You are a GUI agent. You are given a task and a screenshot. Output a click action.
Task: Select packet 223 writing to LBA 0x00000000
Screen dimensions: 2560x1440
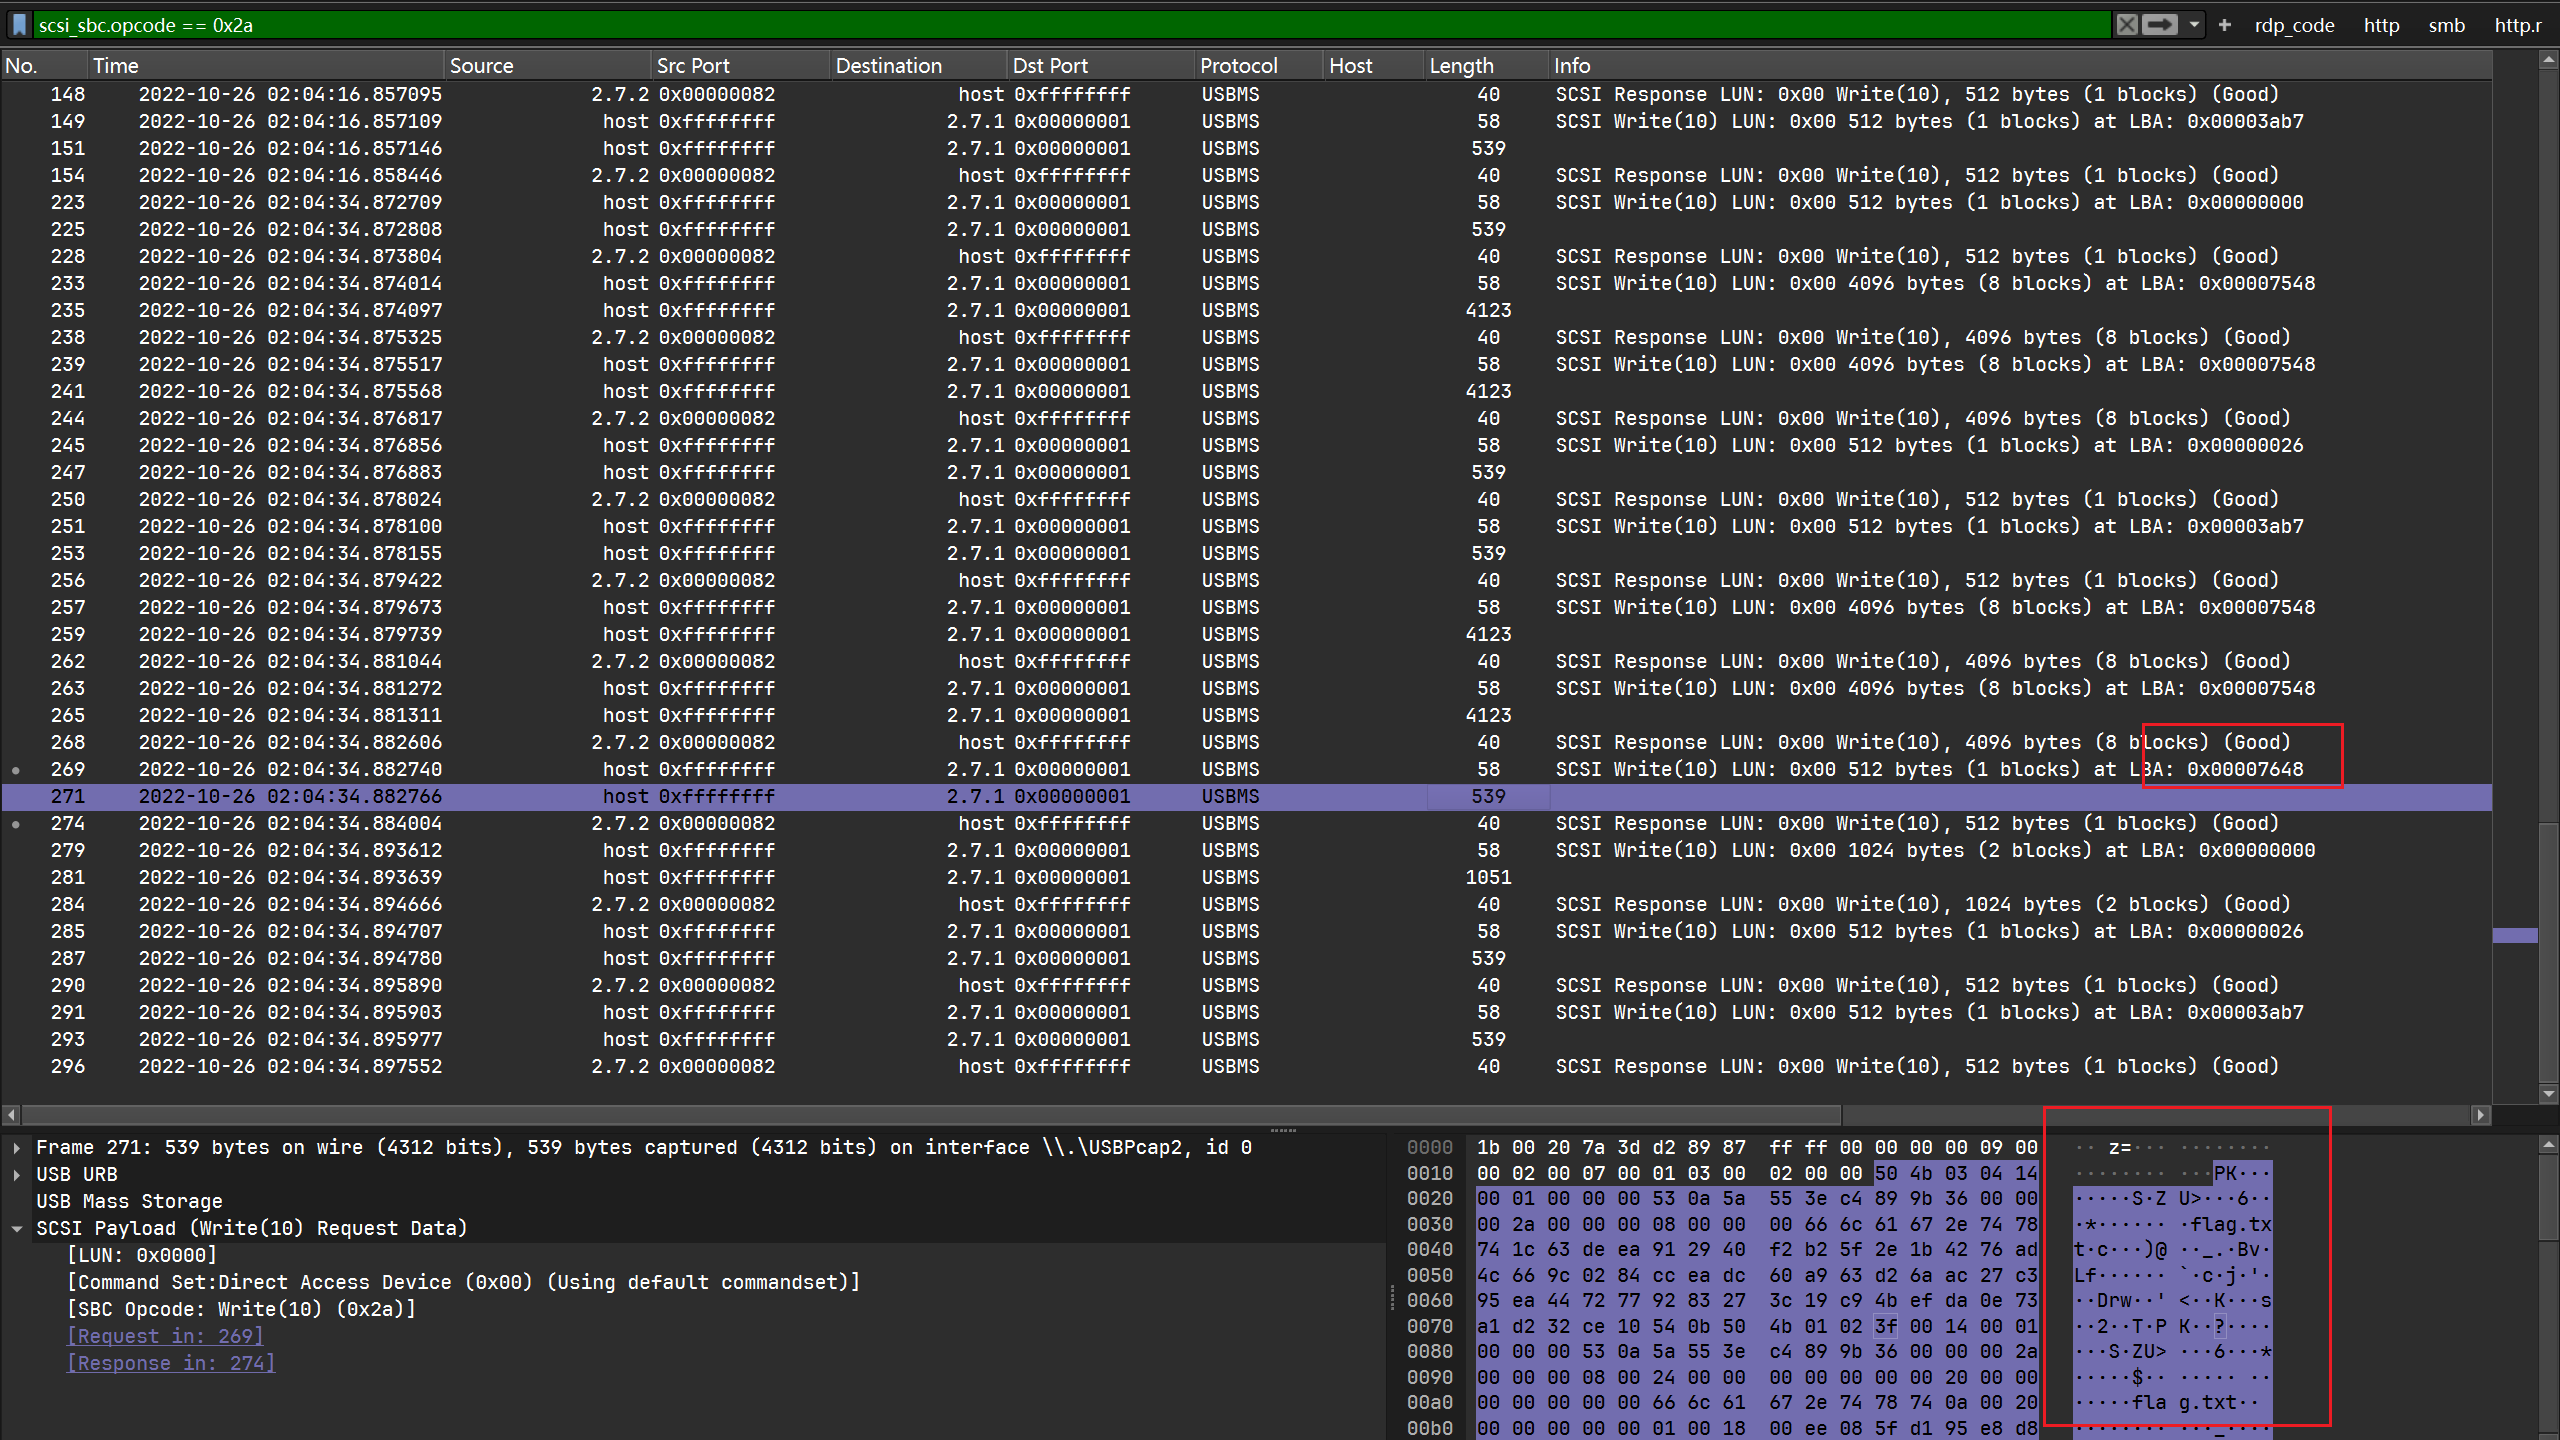pos(1246,202)
